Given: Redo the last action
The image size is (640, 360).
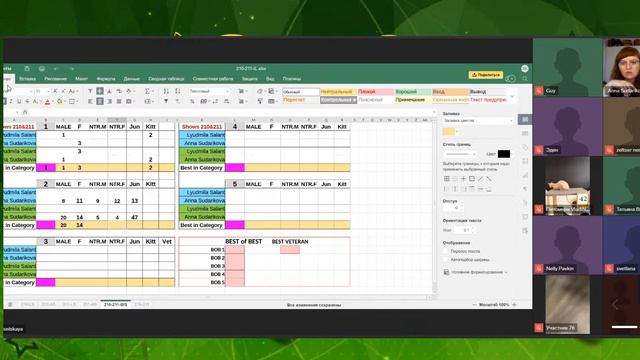Looking at the screenshot, I should [71, 69].
